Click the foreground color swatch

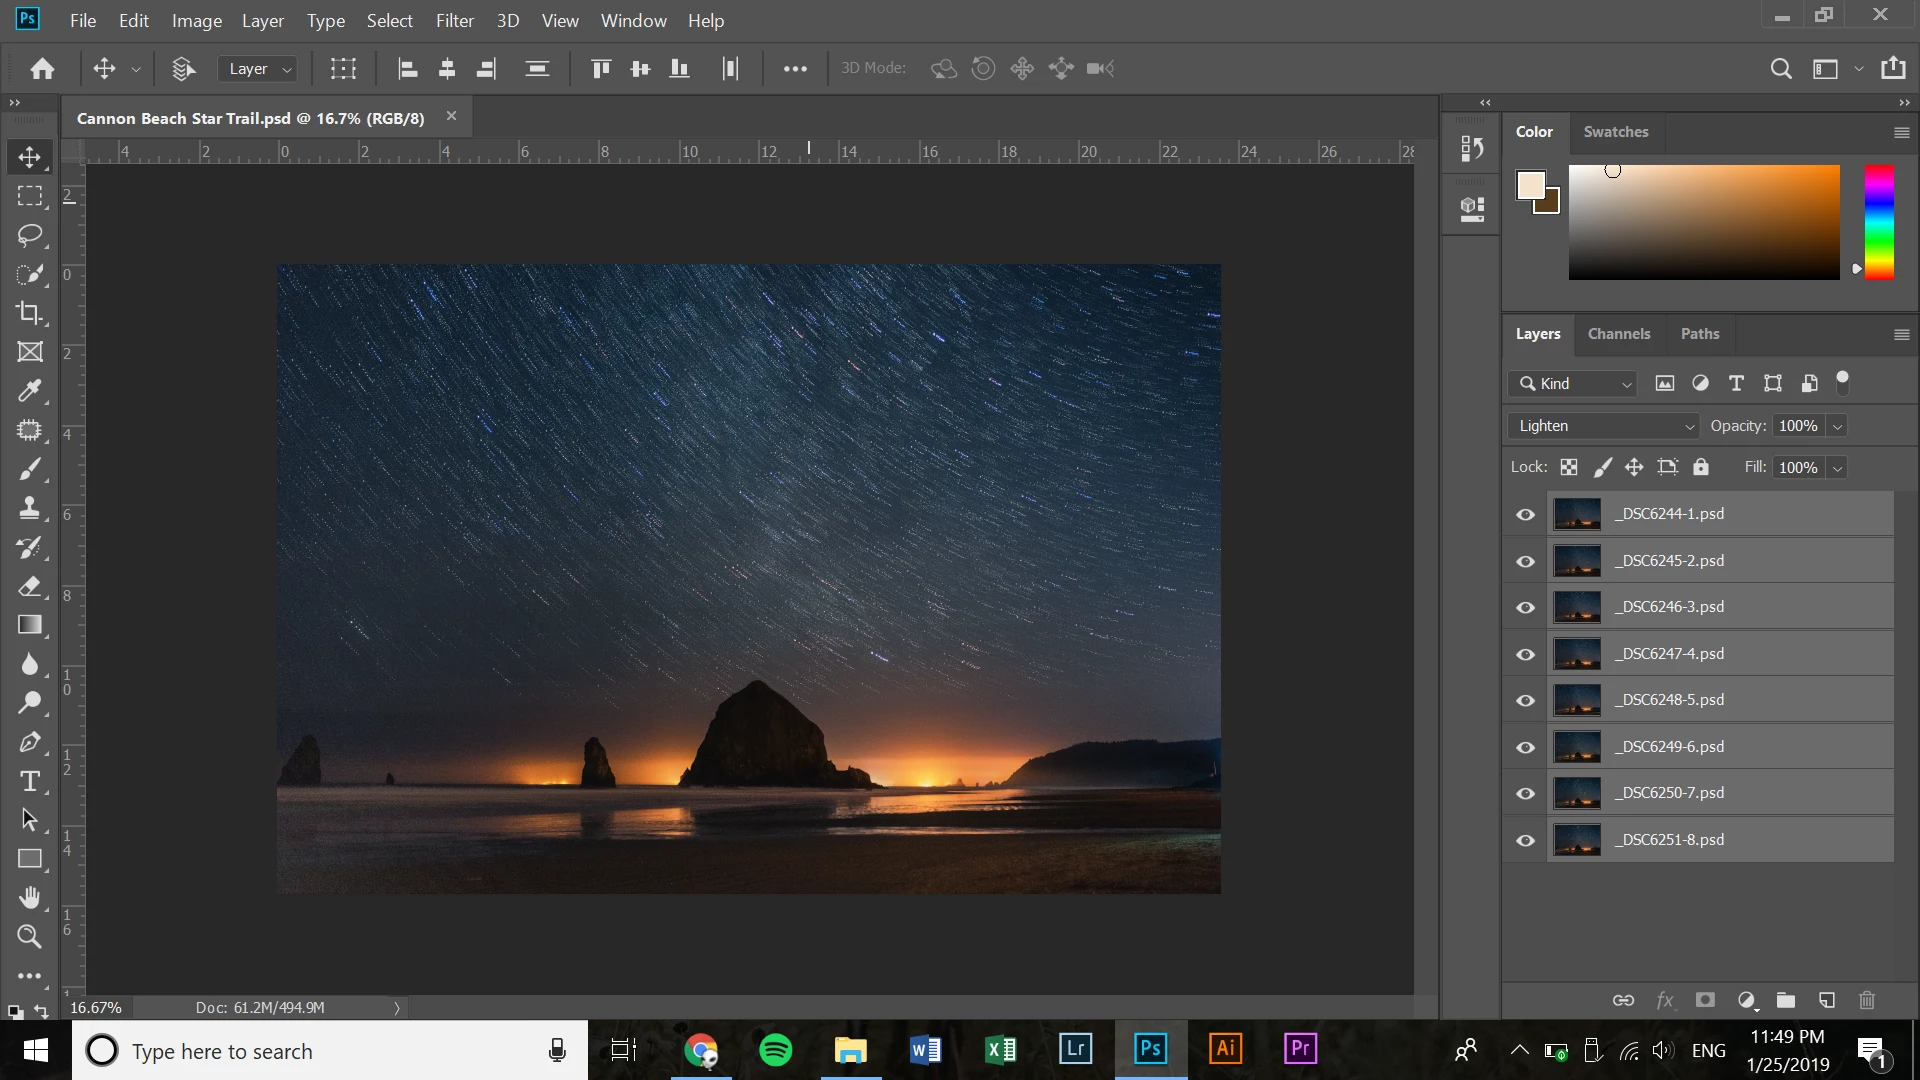click(1530, 185)
